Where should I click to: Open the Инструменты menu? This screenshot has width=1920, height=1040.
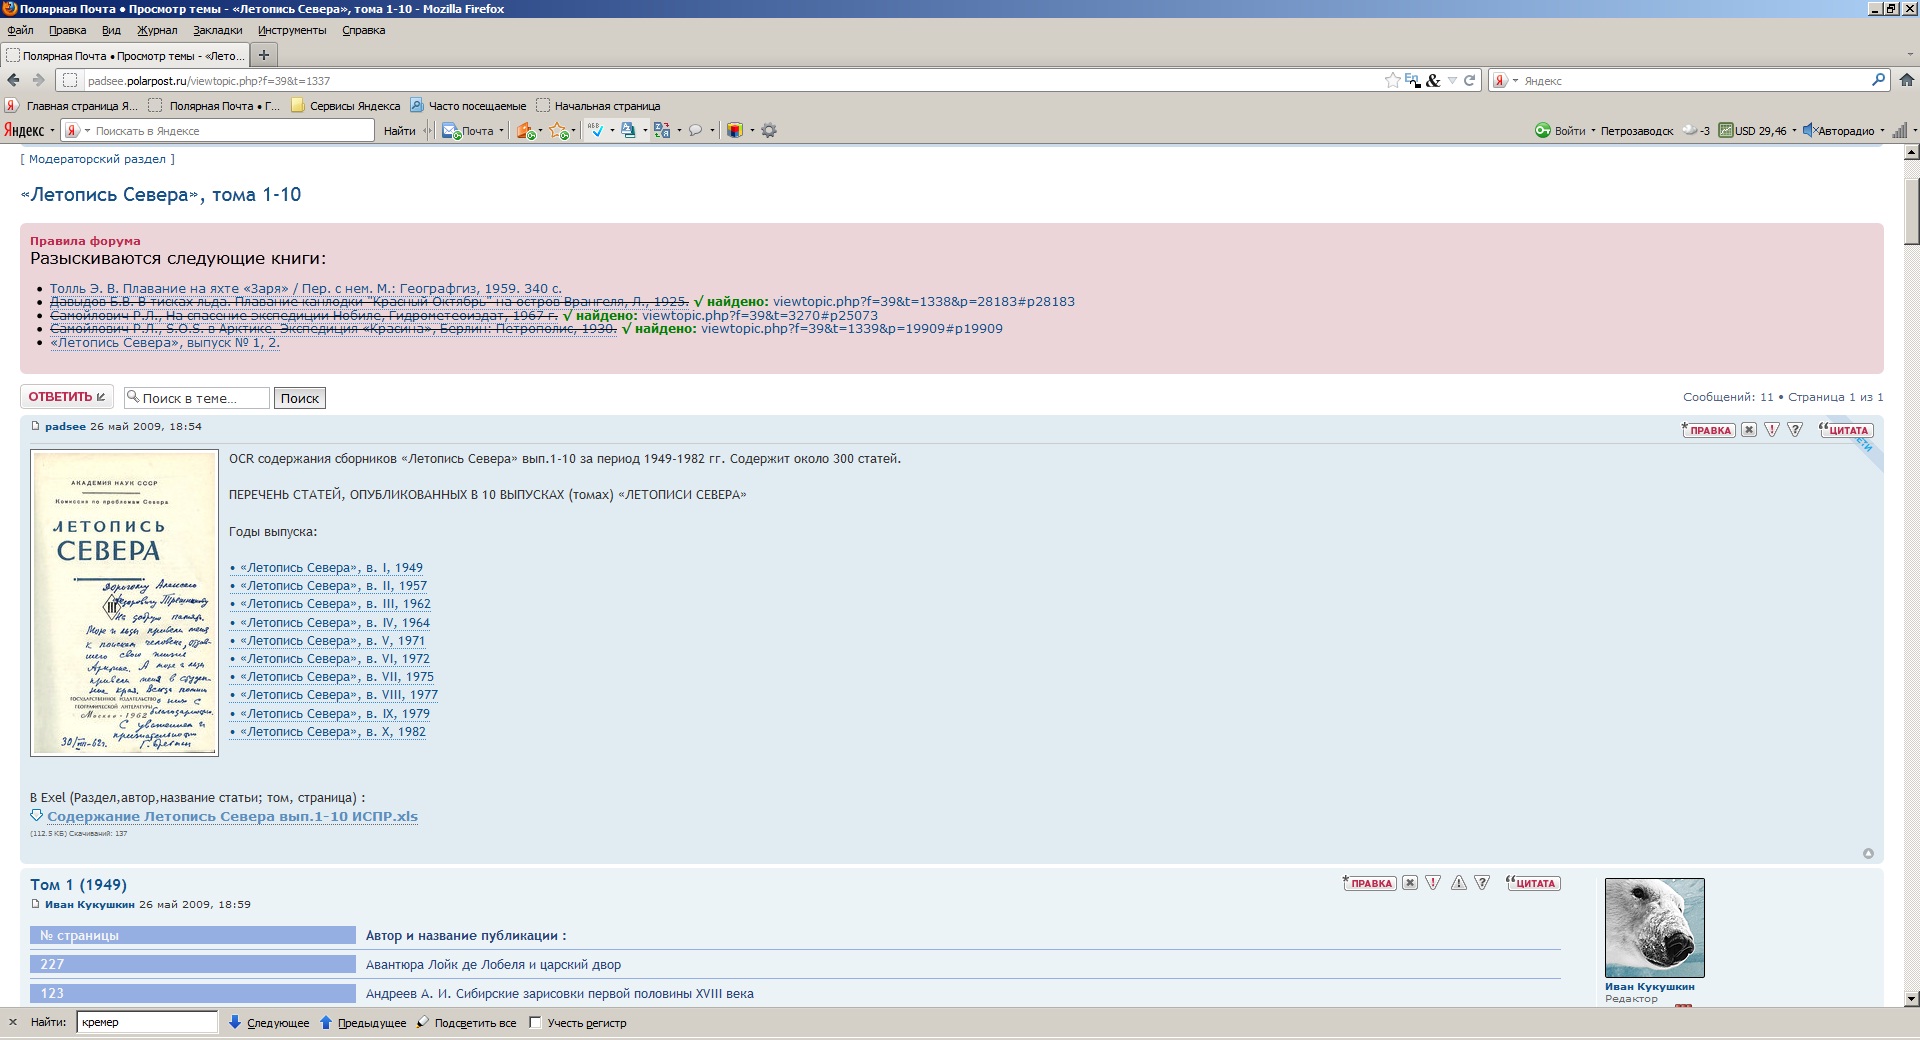[292, 30]
